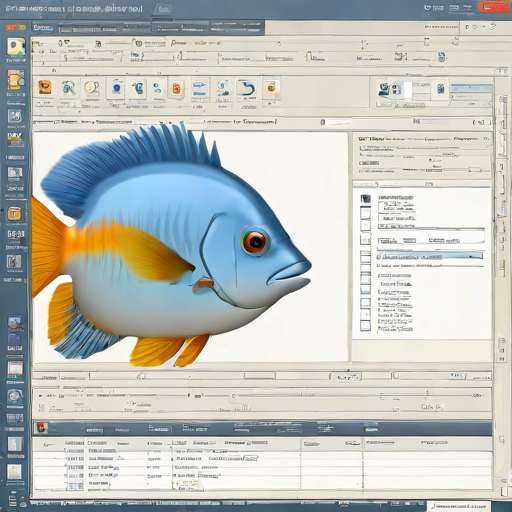Image resolution: width=512 pixels, height=512 pixels.
Task: Select the highlighted blue row in right list panel
Action: point(430,256)
